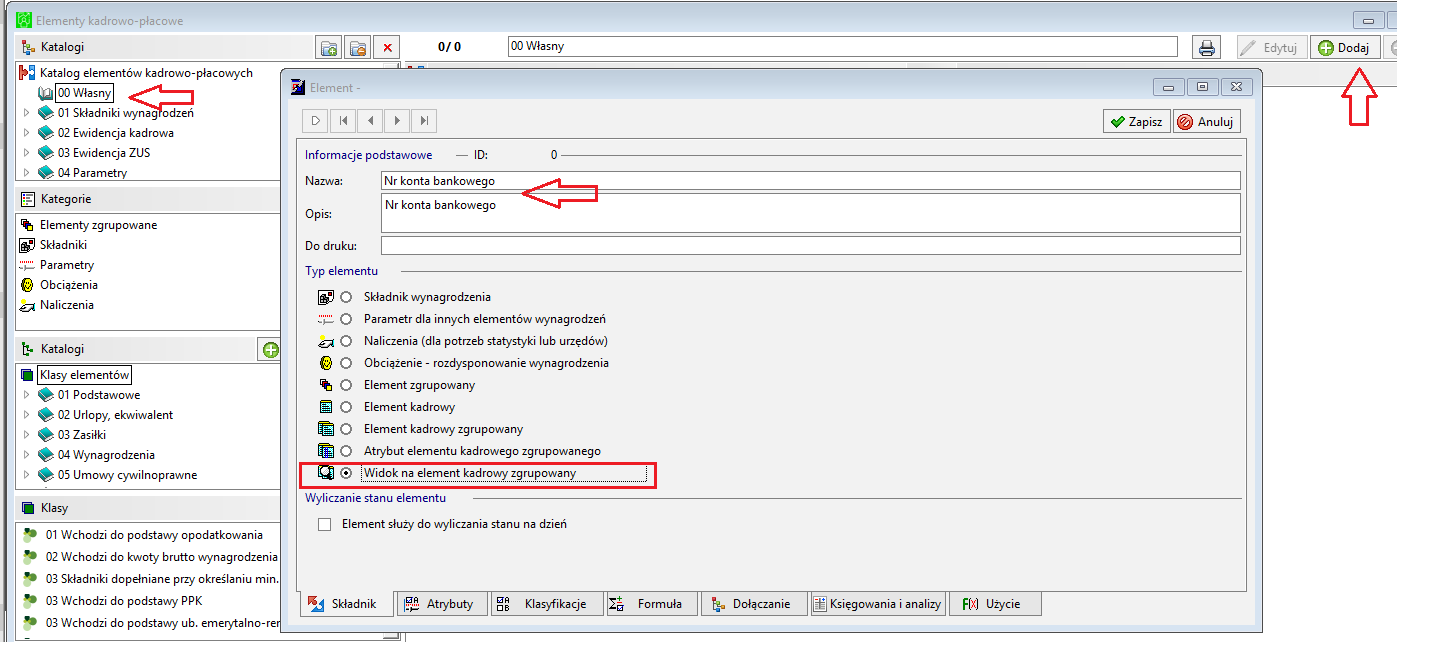Open the Formuła tab
The width and height of the screenshot is (1434, 647).
[652, 603]
